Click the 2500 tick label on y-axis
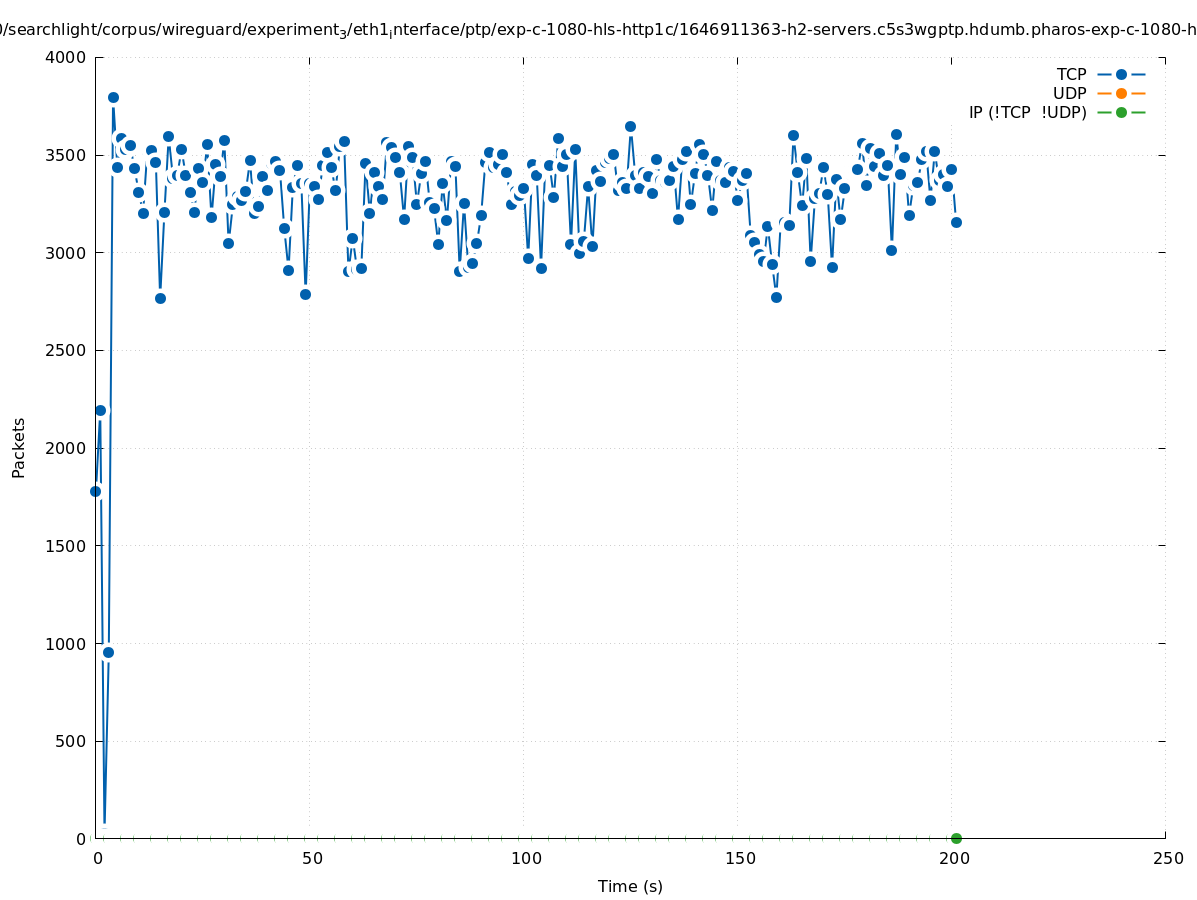 click(66, 350)
